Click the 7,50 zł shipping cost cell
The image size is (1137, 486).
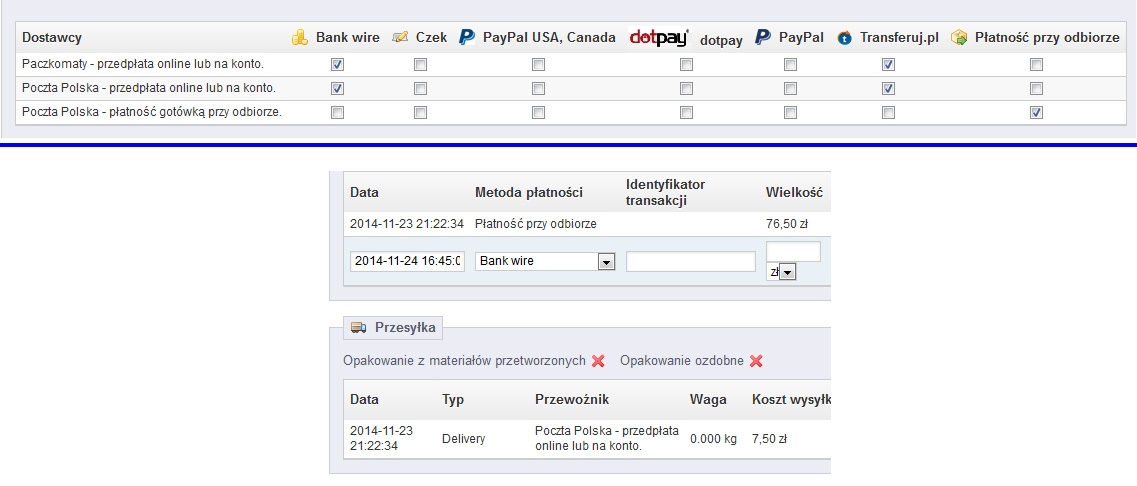coord(769,439)
